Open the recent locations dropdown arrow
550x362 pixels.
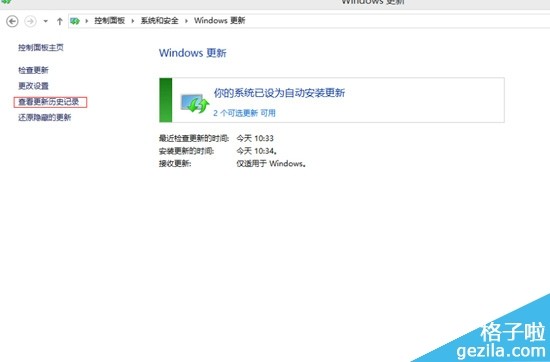click(x=46, y=21)
